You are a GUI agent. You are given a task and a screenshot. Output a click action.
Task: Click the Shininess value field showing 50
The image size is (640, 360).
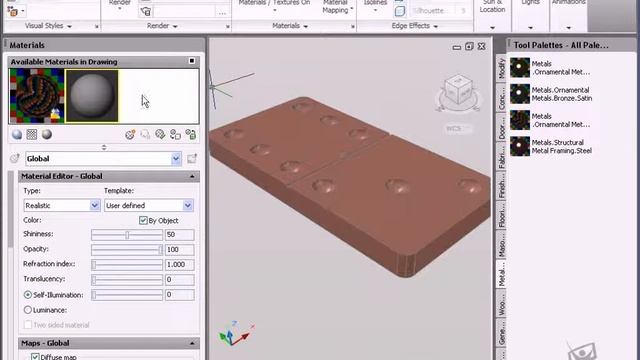point(179,235)
